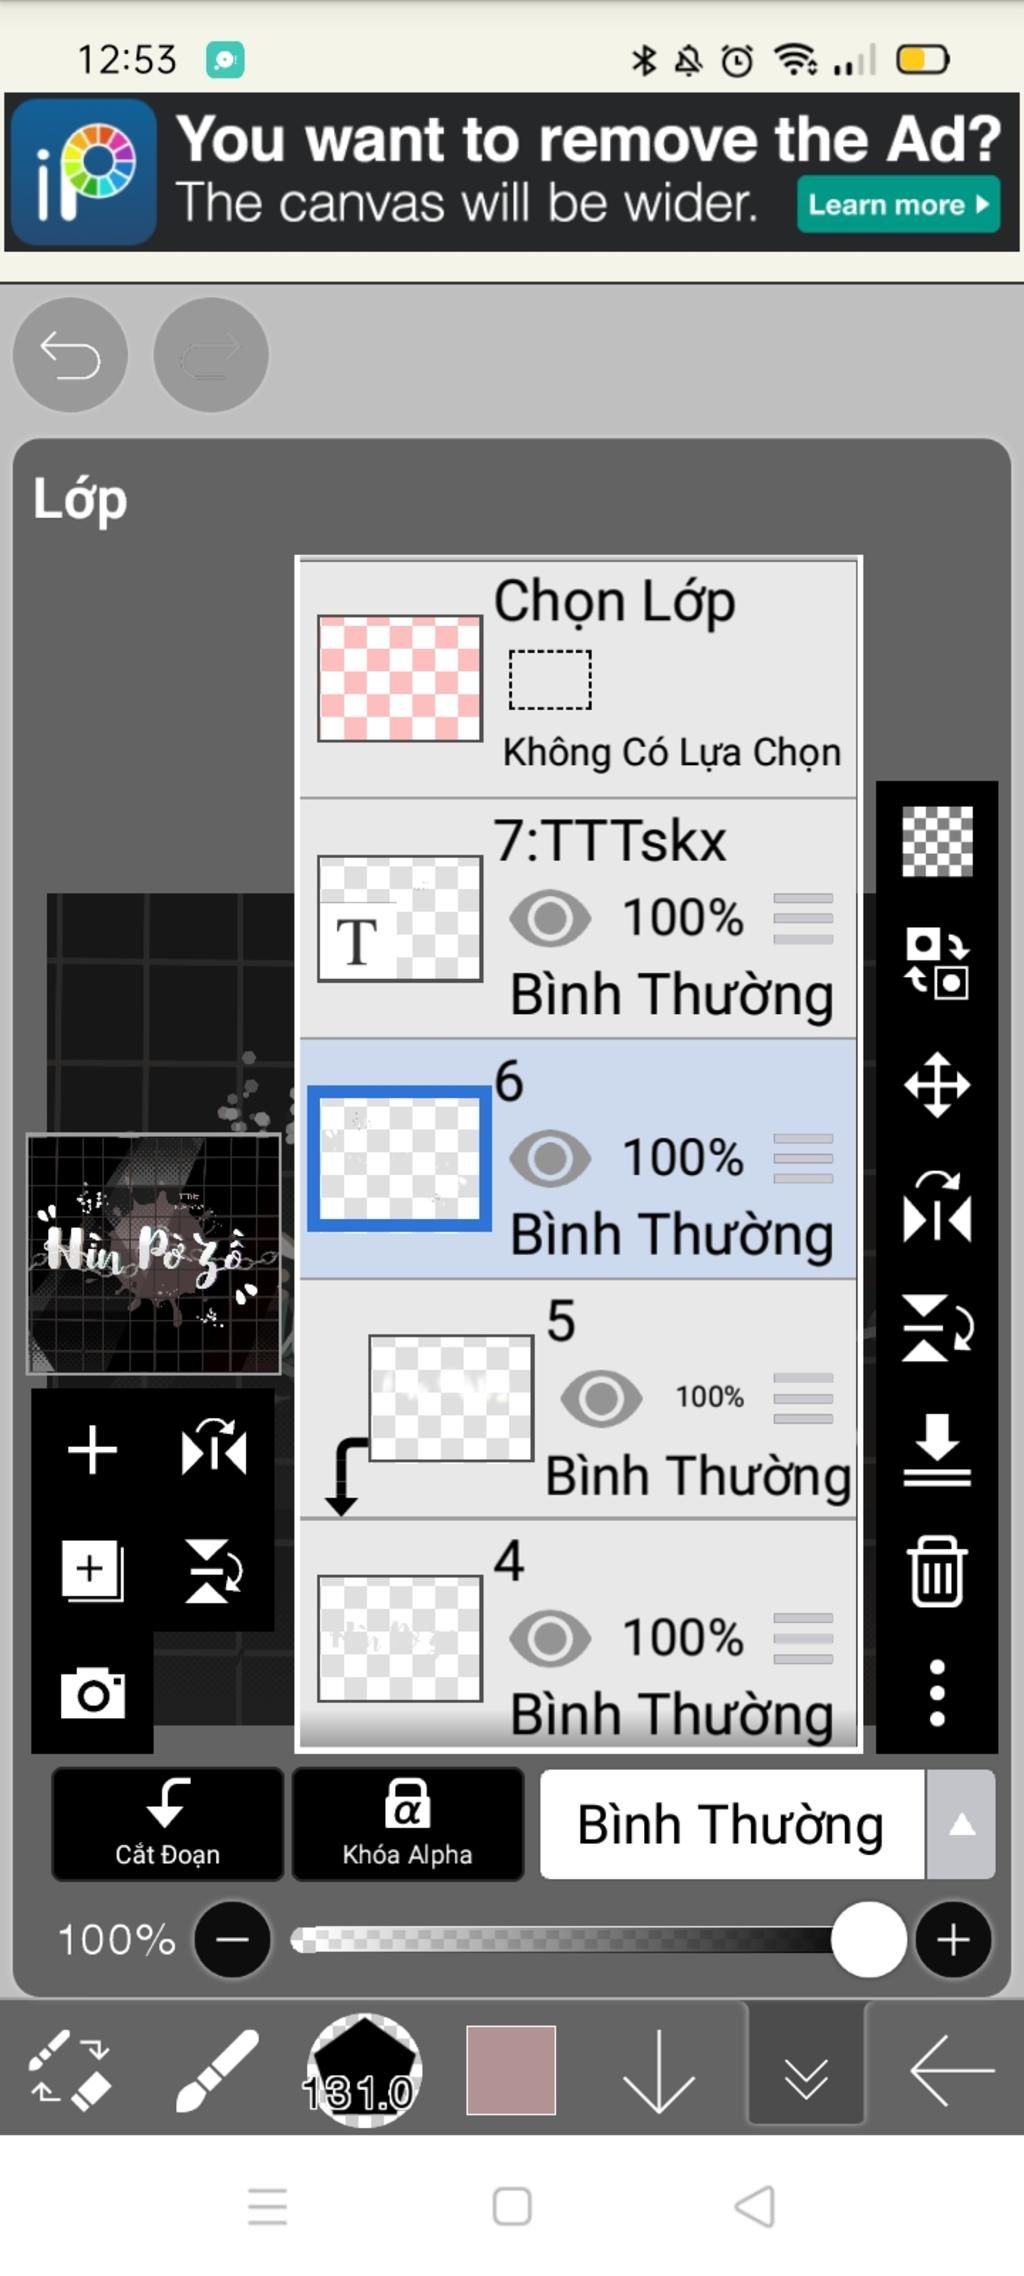Toggle Cắt Đoạn clipping button
The height and width of the screenshot is (2276, 1024).
[167, 1825]
